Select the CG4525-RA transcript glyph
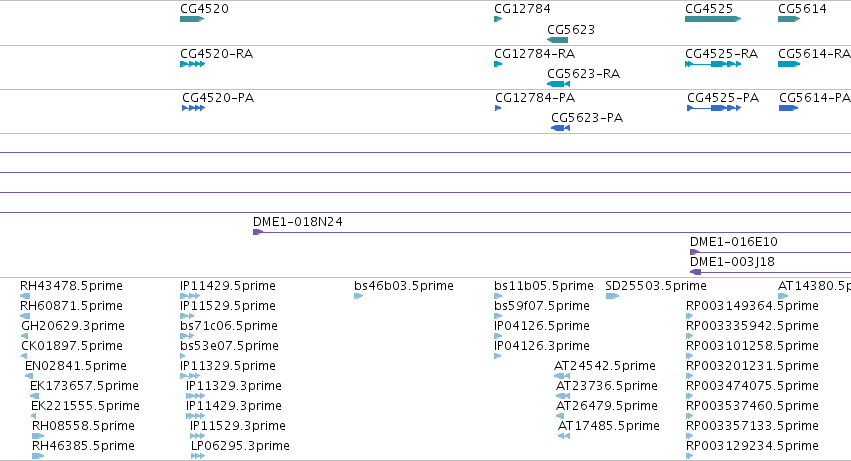The image size is (851, 461). point(713,64)
